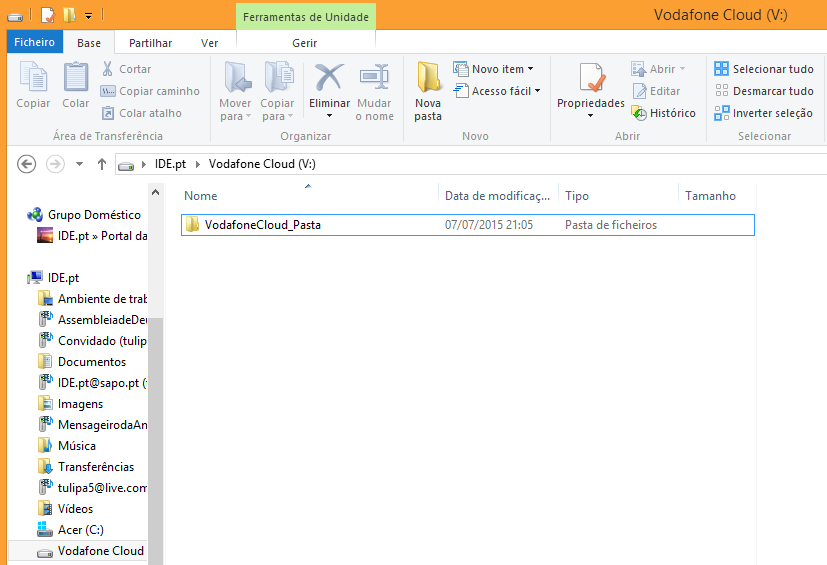
Task: Select Grupo Doméstico in the navigation pane
Action: [84, 215]
